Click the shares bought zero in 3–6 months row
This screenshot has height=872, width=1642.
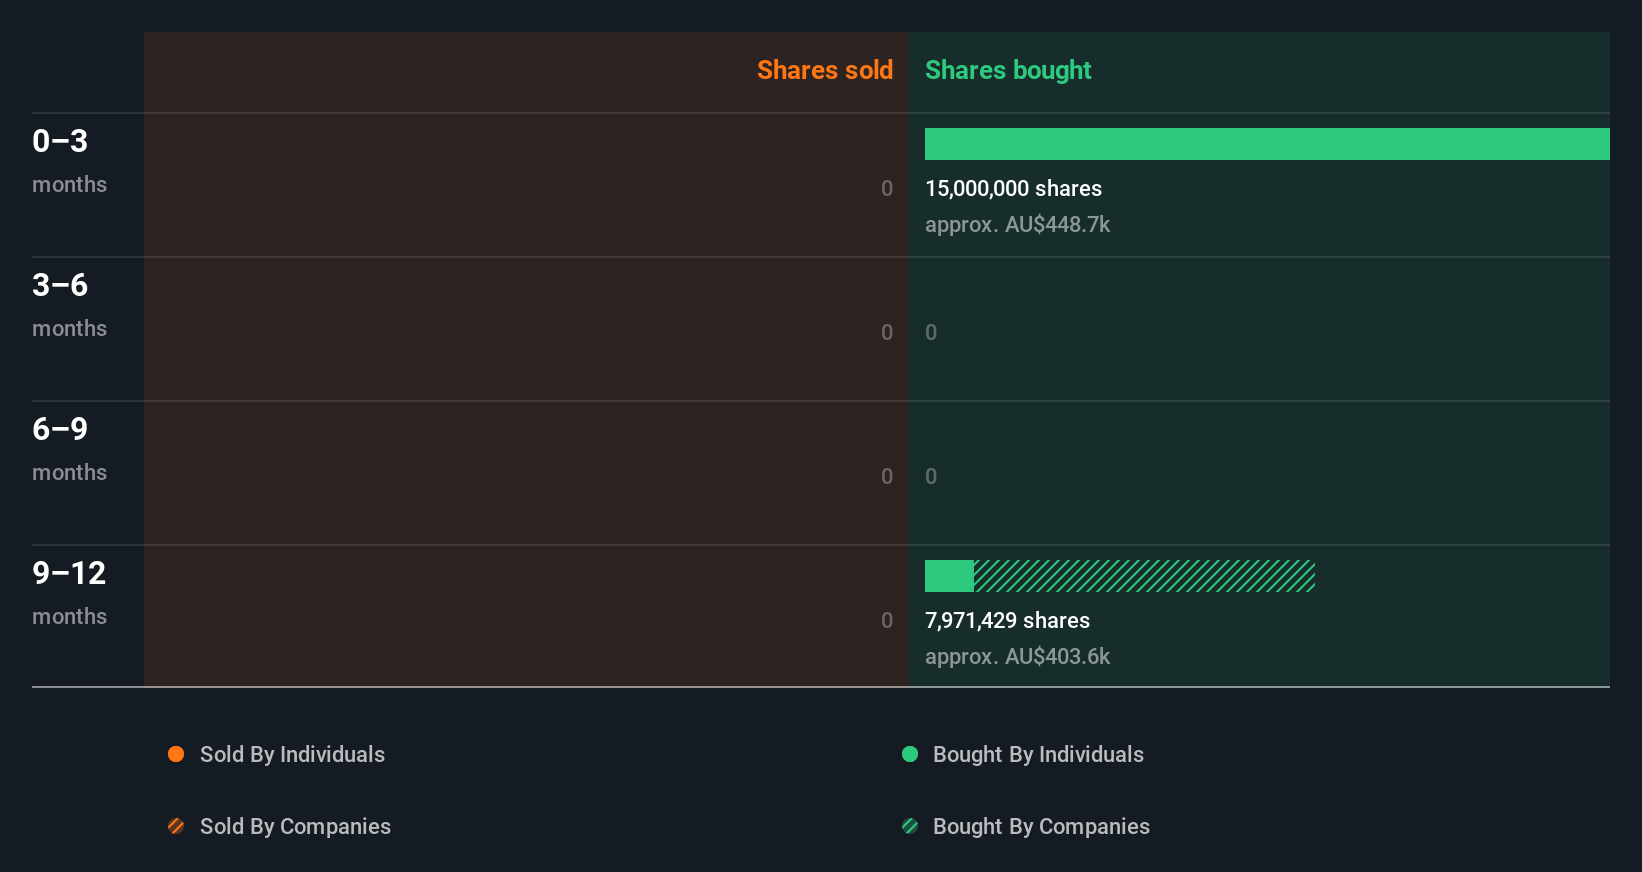931,333
